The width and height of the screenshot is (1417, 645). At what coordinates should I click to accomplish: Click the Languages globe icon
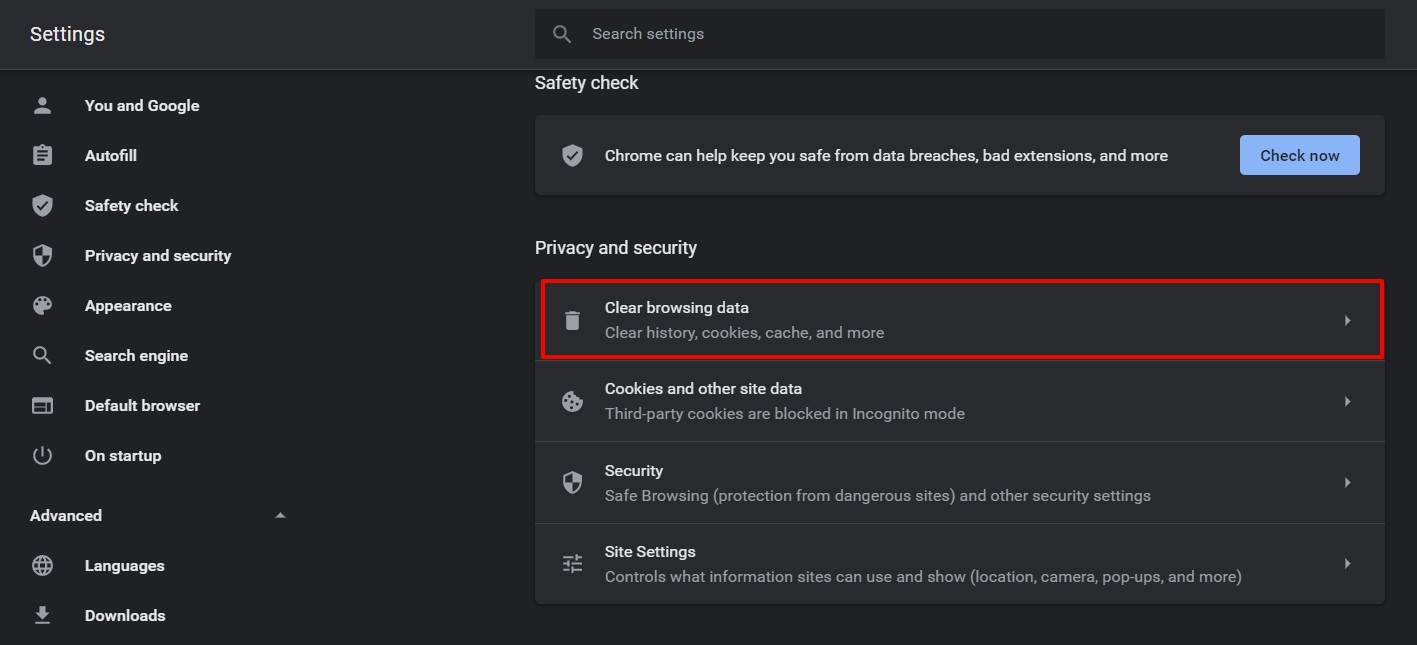click(x=42, y=565)
